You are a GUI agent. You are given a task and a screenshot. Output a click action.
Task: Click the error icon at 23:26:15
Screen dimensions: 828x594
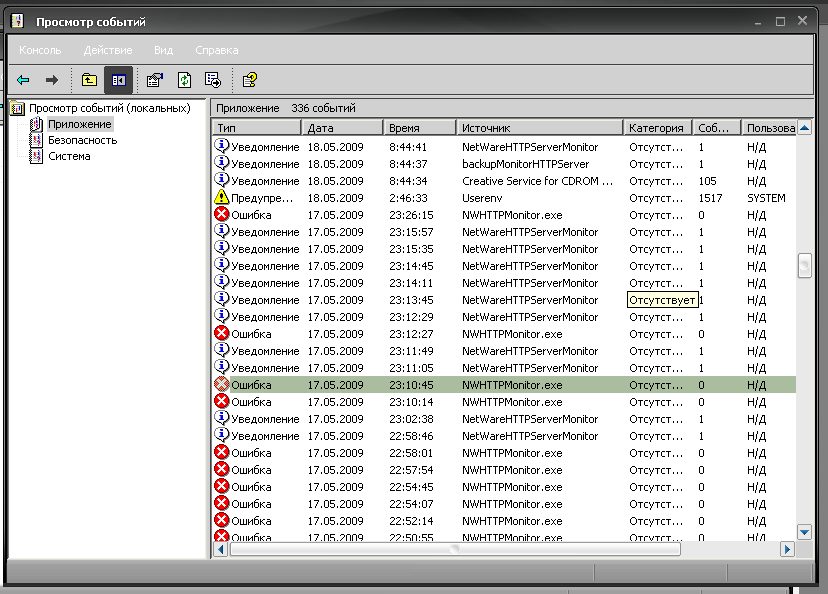pos(221,214)
